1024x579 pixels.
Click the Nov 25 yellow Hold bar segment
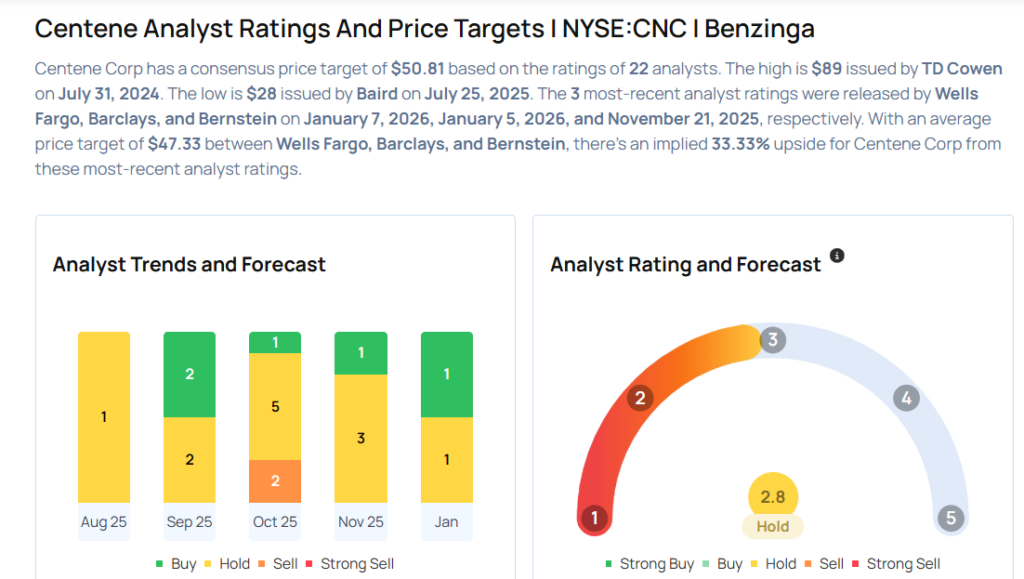tap(361, 438)
